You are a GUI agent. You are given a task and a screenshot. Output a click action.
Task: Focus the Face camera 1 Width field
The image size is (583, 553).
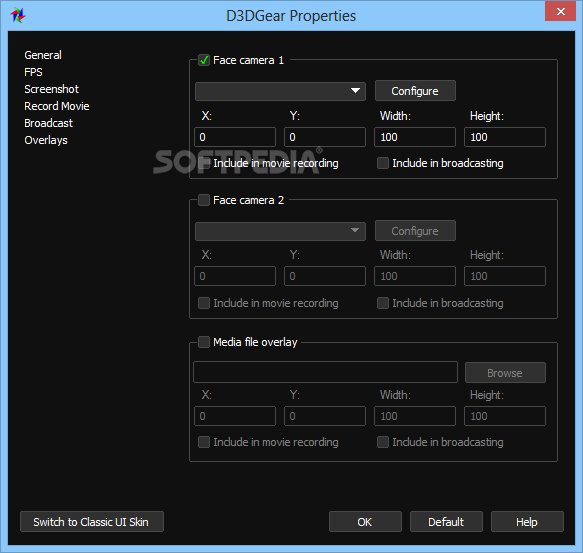(415, 137)
